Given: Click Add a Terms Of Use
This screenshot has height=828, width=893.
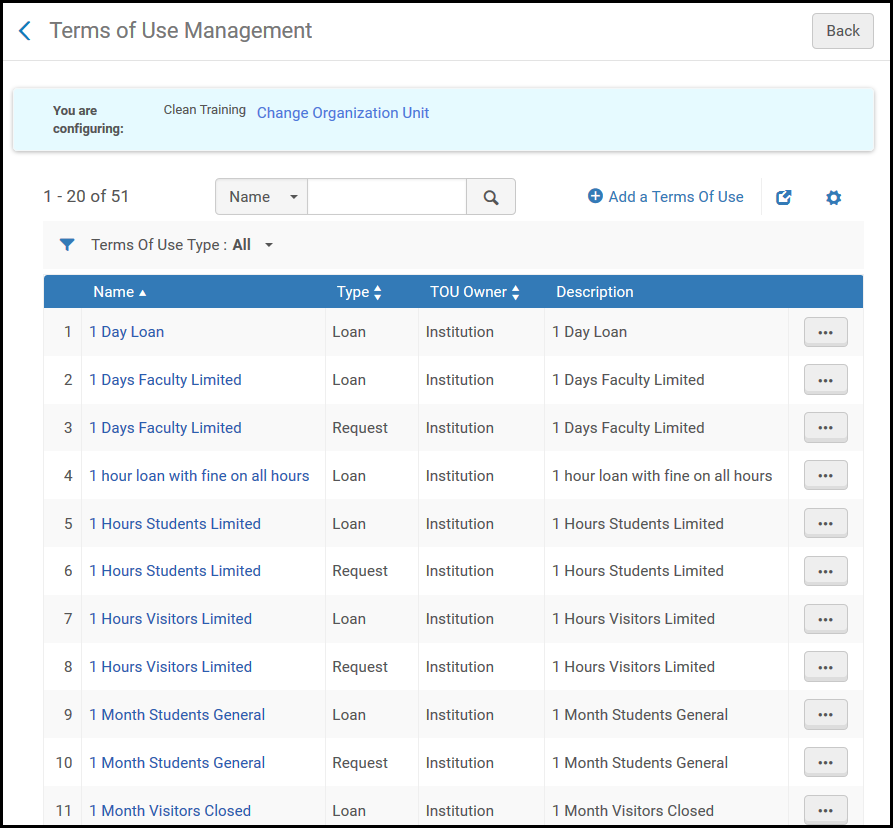Looking at the screenshot, I should pyautogui.click(x=665, y=197).
